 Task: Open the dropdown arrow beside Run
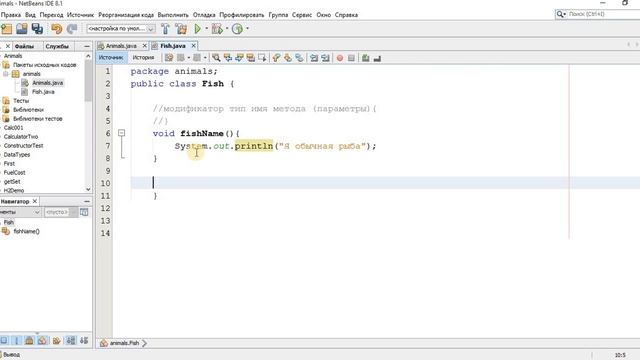(x=207, y=29)
